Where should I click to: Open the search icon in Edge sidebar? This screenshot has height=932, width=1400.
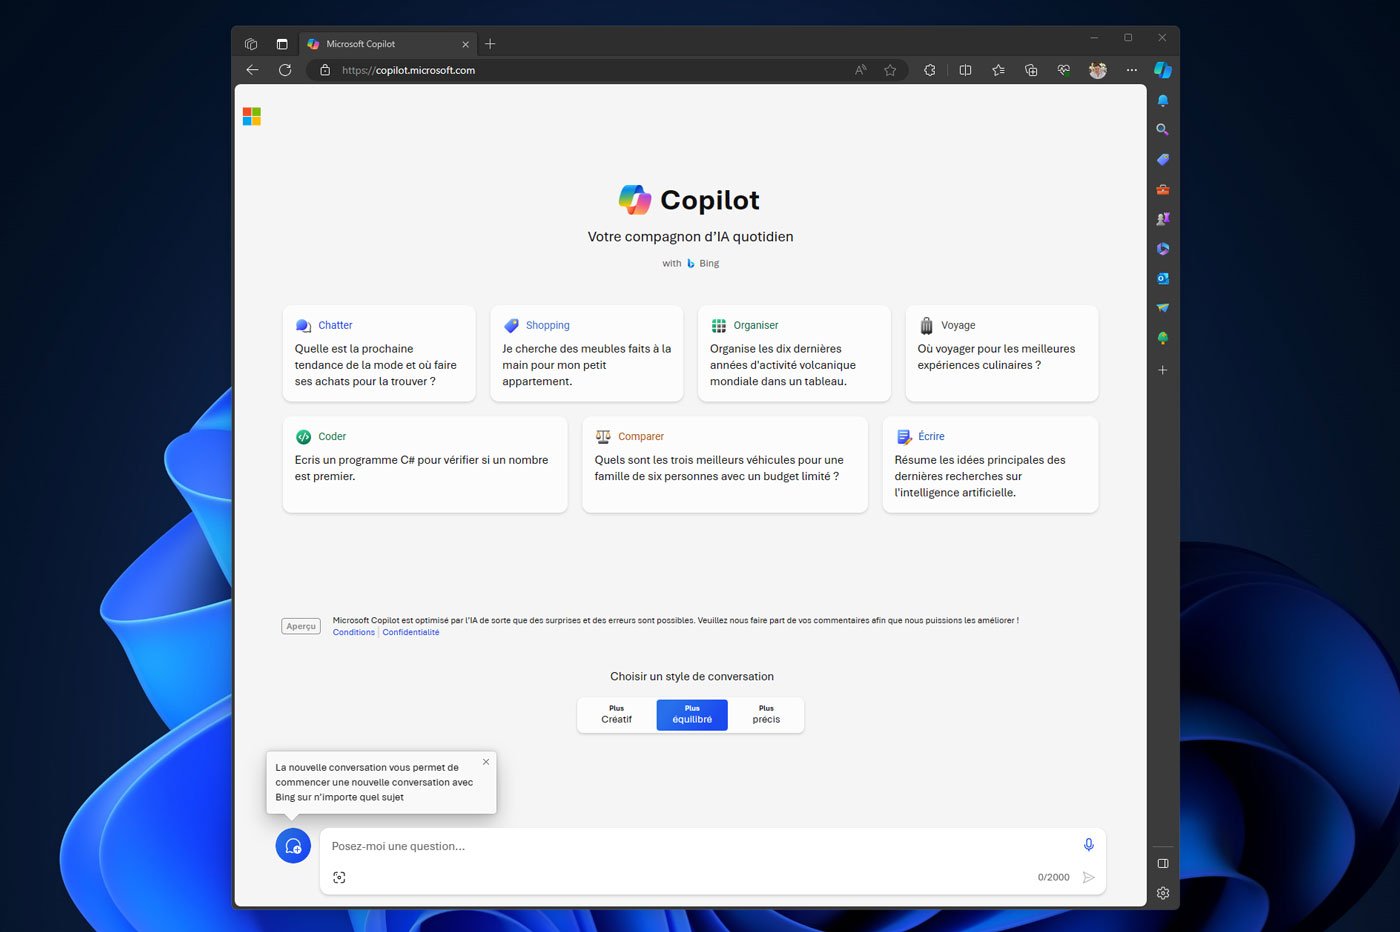[x=1162, y=130]
